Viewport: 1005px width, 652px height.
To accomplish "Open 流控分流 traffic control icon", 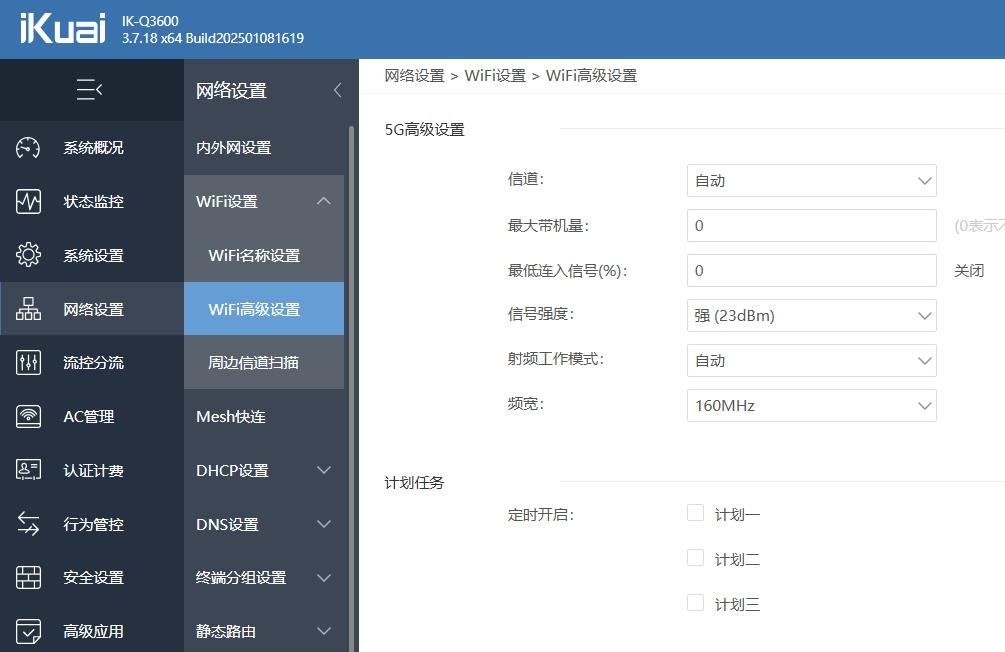I will pyautogui.click(x=28, y=363).
